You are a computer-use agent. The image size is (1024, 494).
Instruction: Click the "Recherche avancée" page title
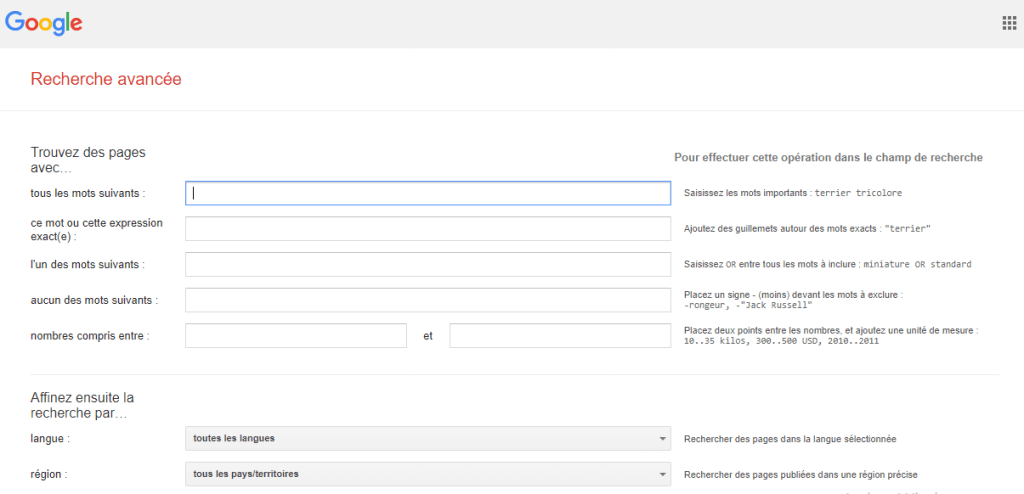[106, 79]
